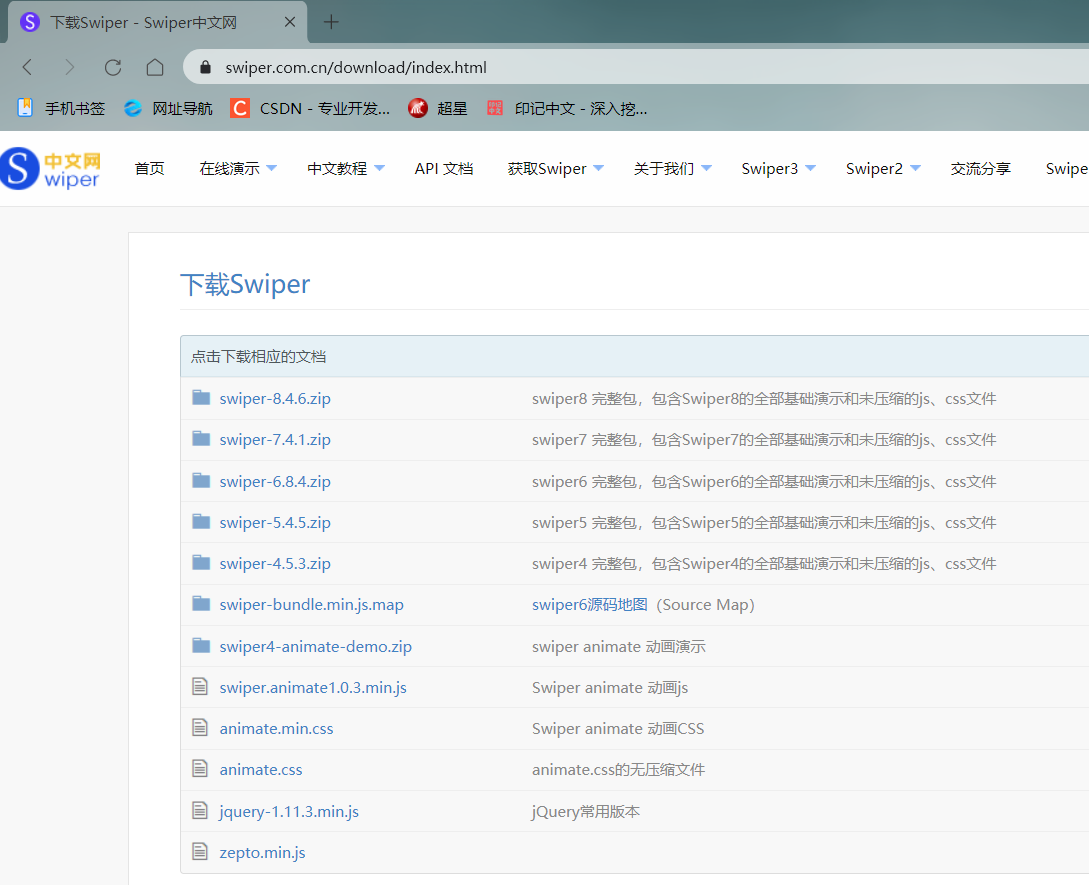This screenshot has width=1089, height=885.
Task: Download swiper-7.4.1.zip via its link
Action: tap(274, 439)
